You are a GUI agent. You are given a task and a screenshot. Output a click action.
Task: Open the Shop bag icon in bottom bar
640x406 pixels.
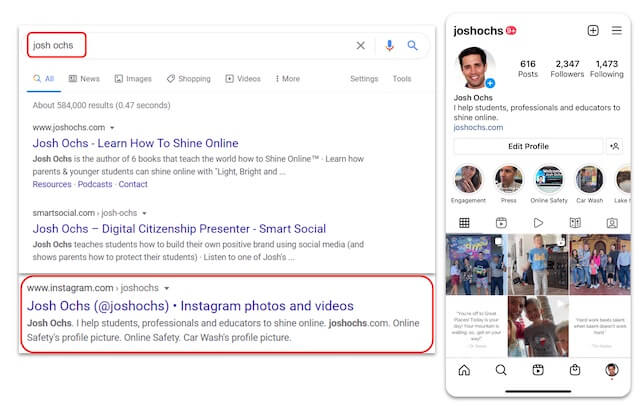coord(575,370)
